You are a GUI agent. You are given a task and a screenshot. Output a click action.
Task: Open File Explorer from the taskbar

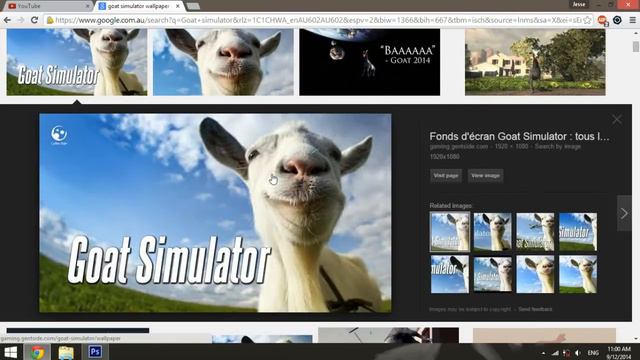[x=66, y=352]
